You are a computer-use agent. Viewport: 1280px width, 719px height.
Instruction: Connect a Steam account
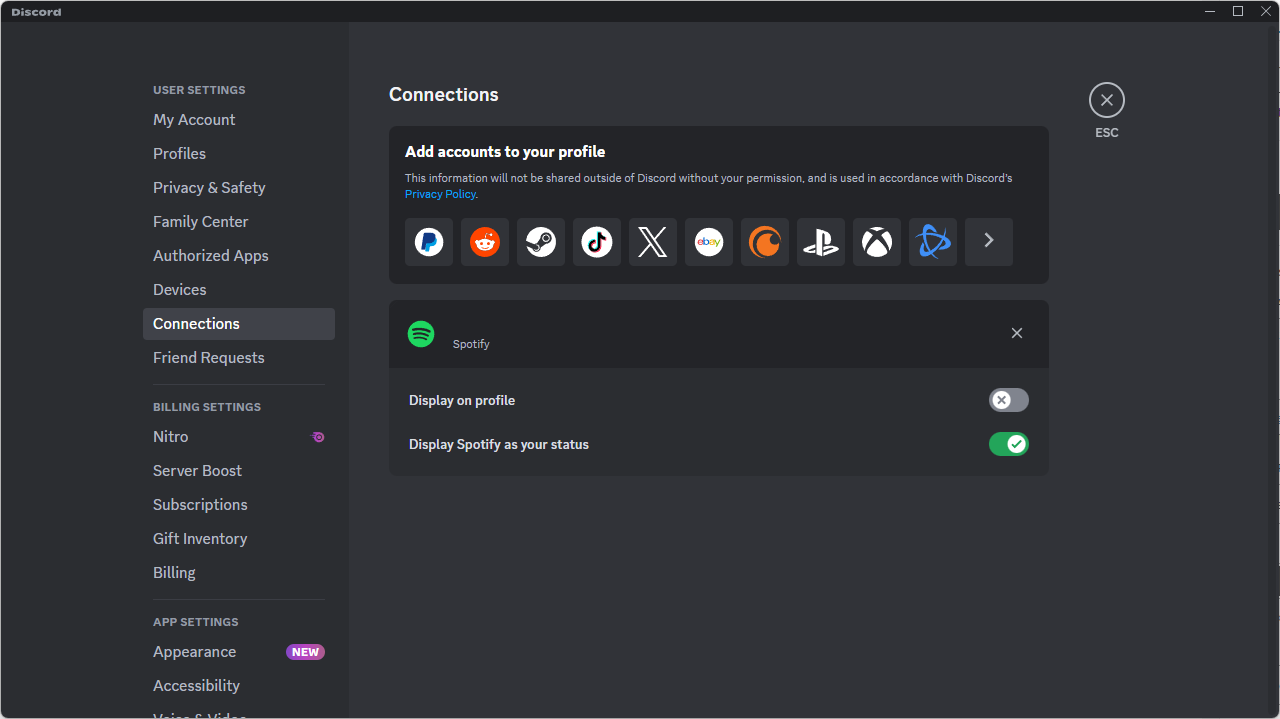(541, 242)
